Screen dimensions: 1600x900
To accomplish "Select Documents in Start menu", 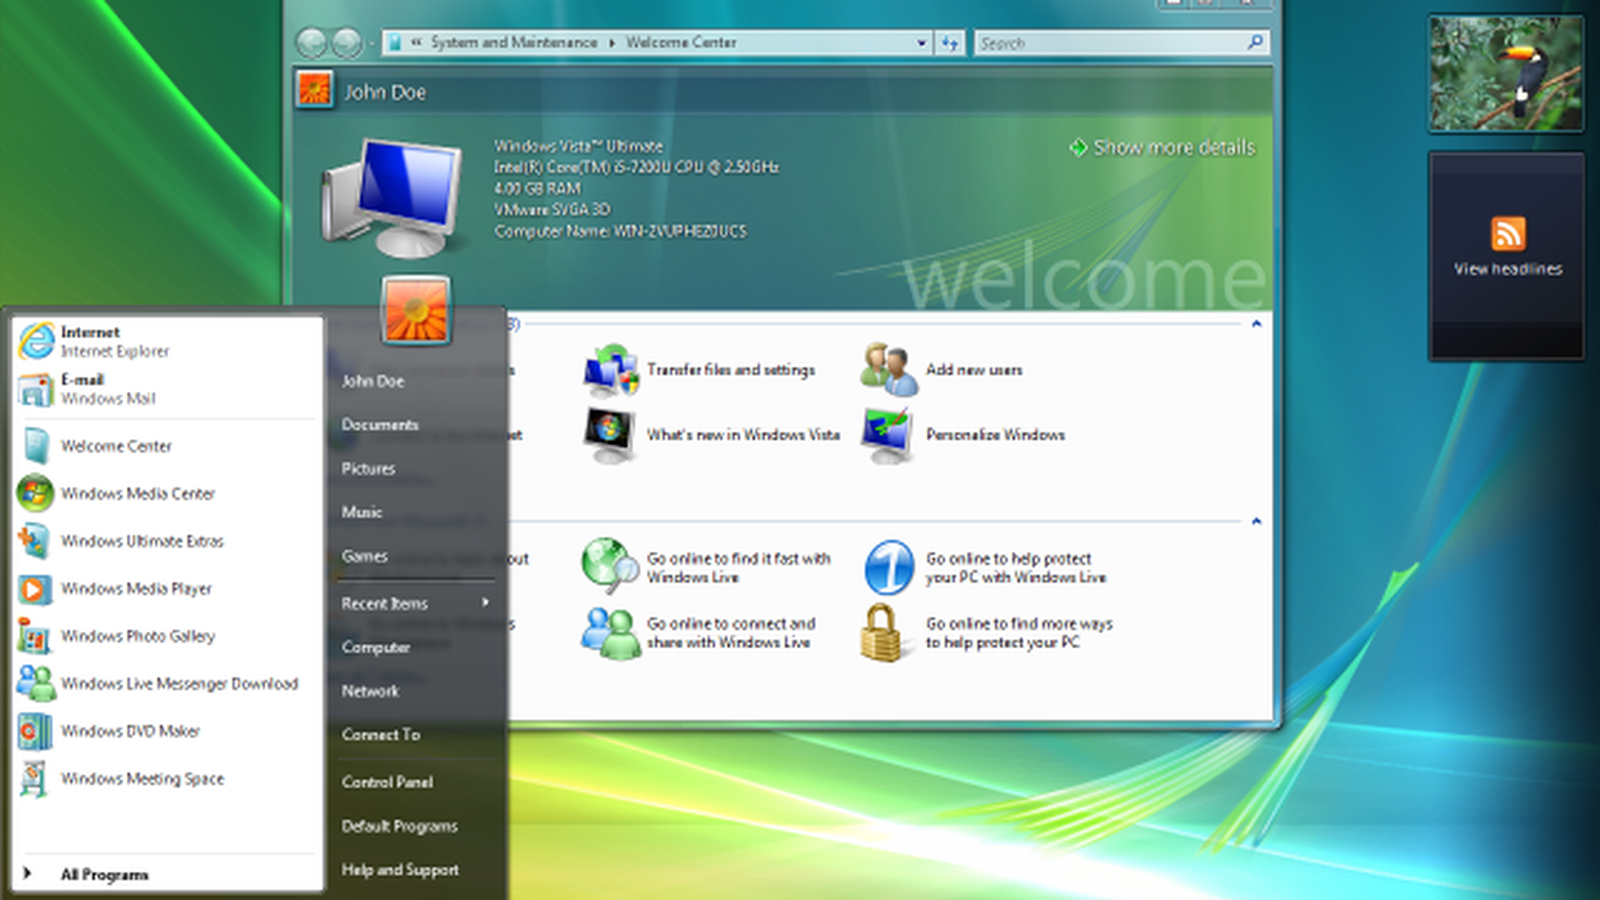I will [x=380, y=425].
